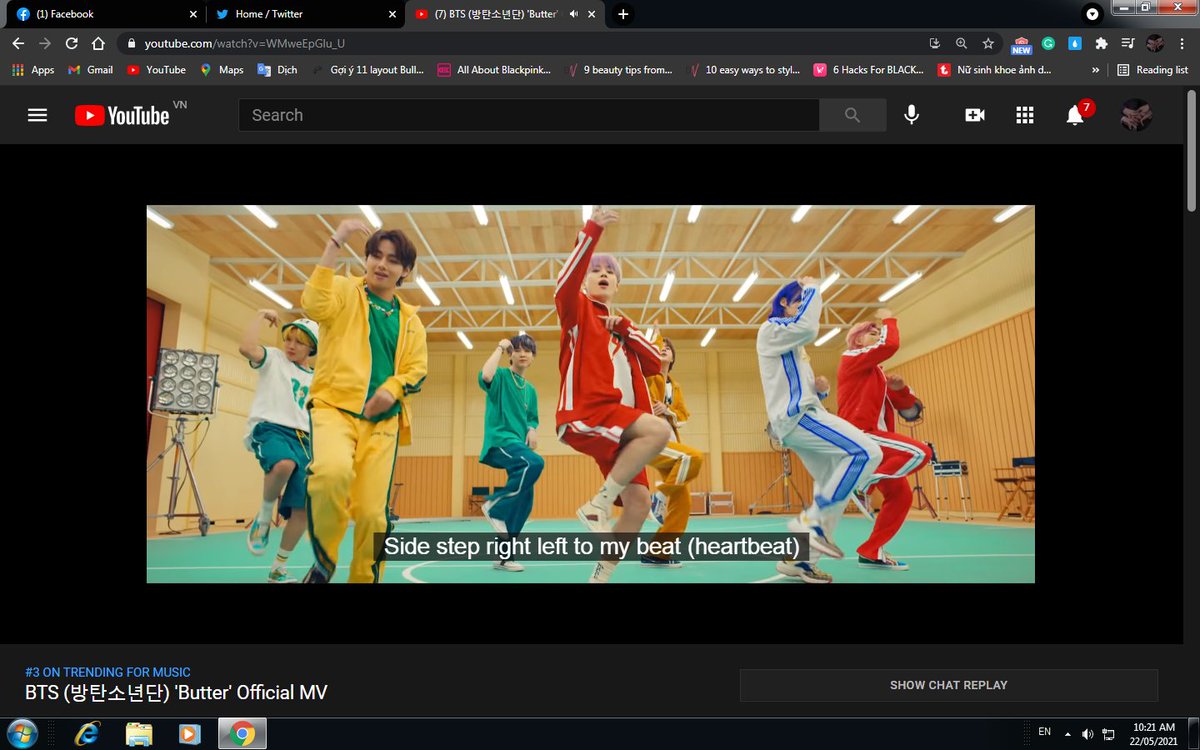Open the browser home page button

tap(98, 43)
